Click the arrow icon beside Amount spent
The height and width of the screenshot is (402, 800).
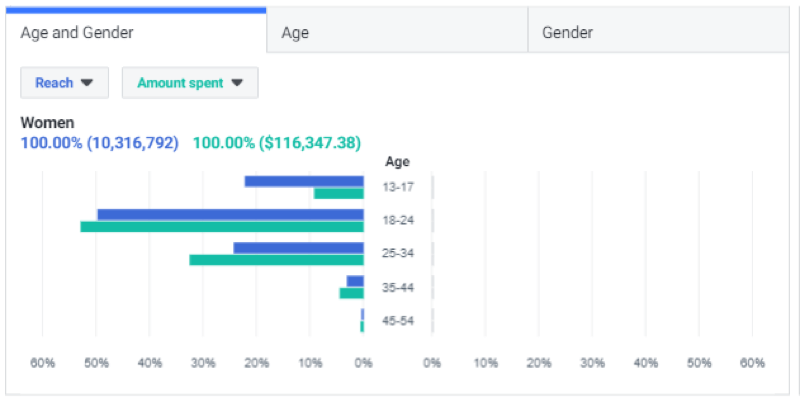(237, 83)
